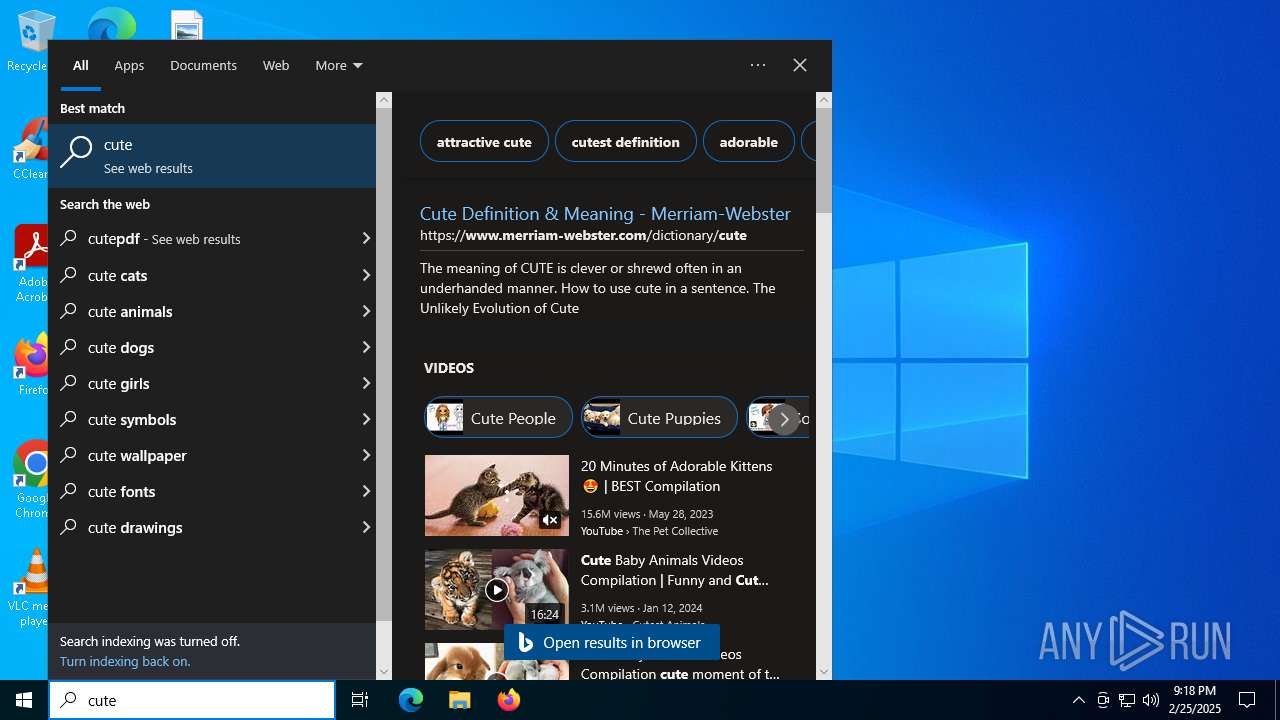
Task: Open the Start menu Windows icon
Action: point(24,700)
